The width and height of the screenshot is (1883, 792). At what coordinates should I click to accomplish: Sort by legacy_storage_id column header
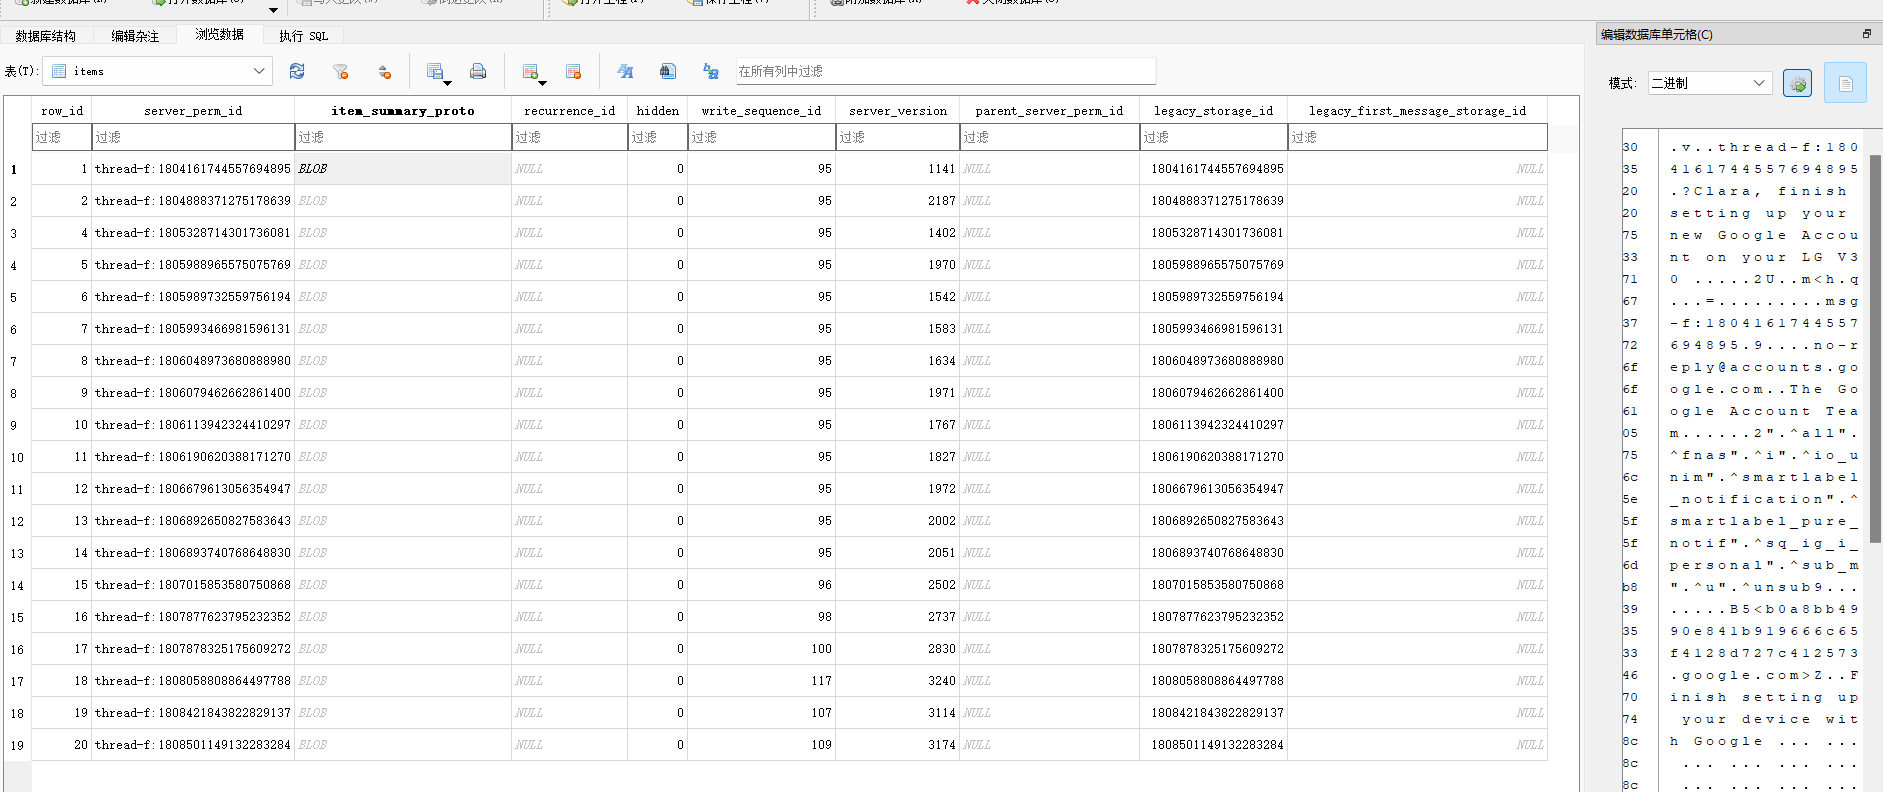click(x=1214, y=111)
